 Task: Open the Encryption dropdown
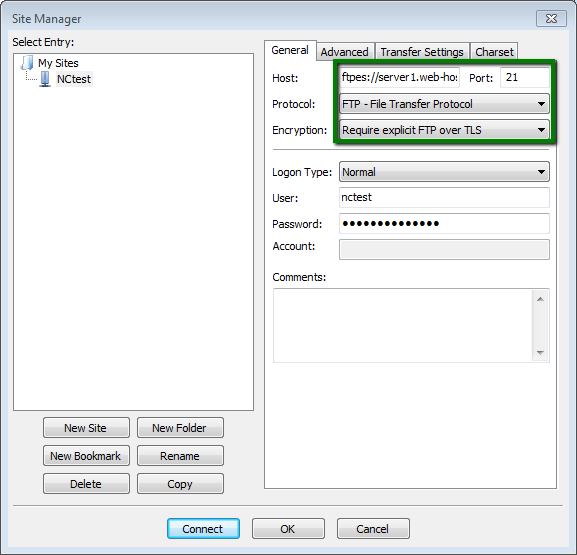(444, 130)
